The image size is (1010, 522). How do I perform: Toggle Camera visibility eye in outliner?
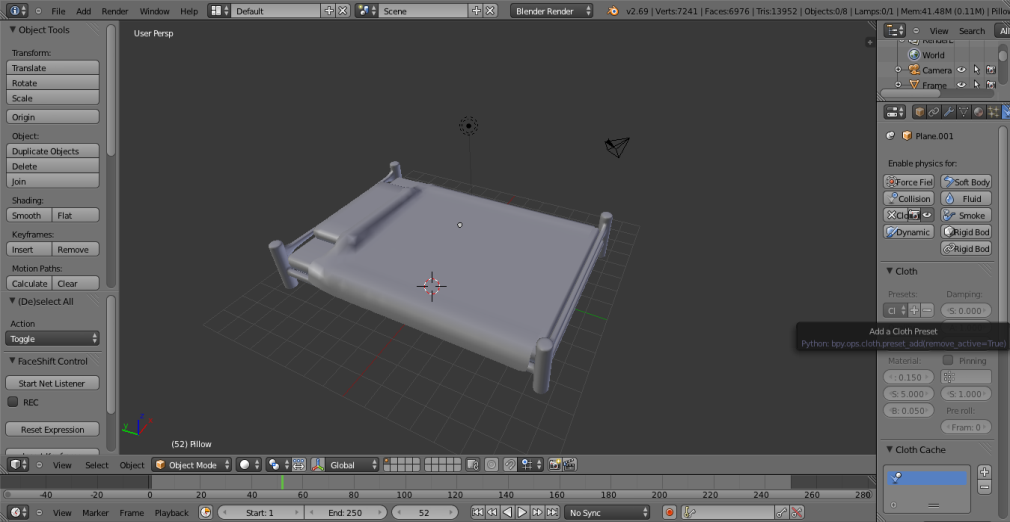point(961,70)
